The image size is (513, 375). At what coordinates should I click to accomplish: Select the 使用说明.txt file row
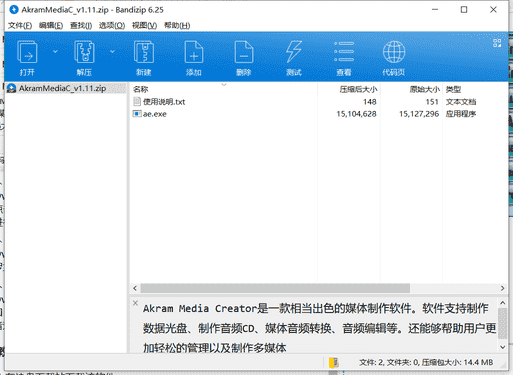[x=318, y=102]
